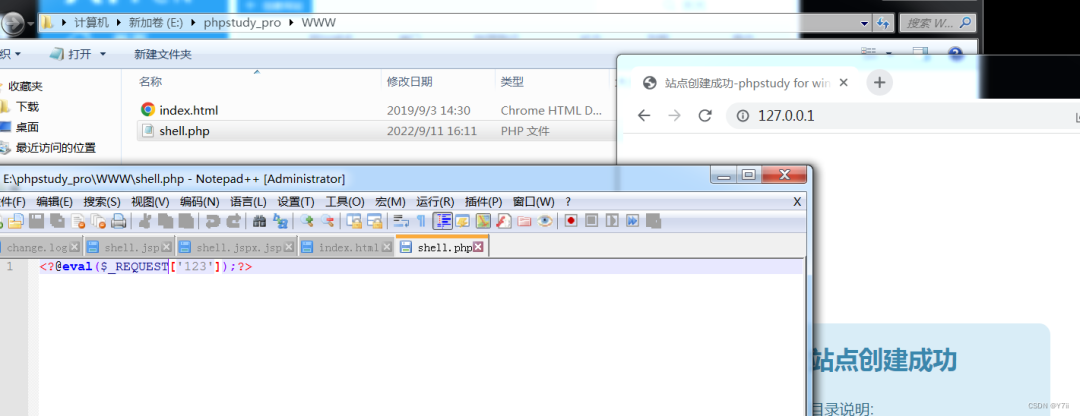
Task: Toggle file monitoring eye icon
Action: click(x=545, y=221)
